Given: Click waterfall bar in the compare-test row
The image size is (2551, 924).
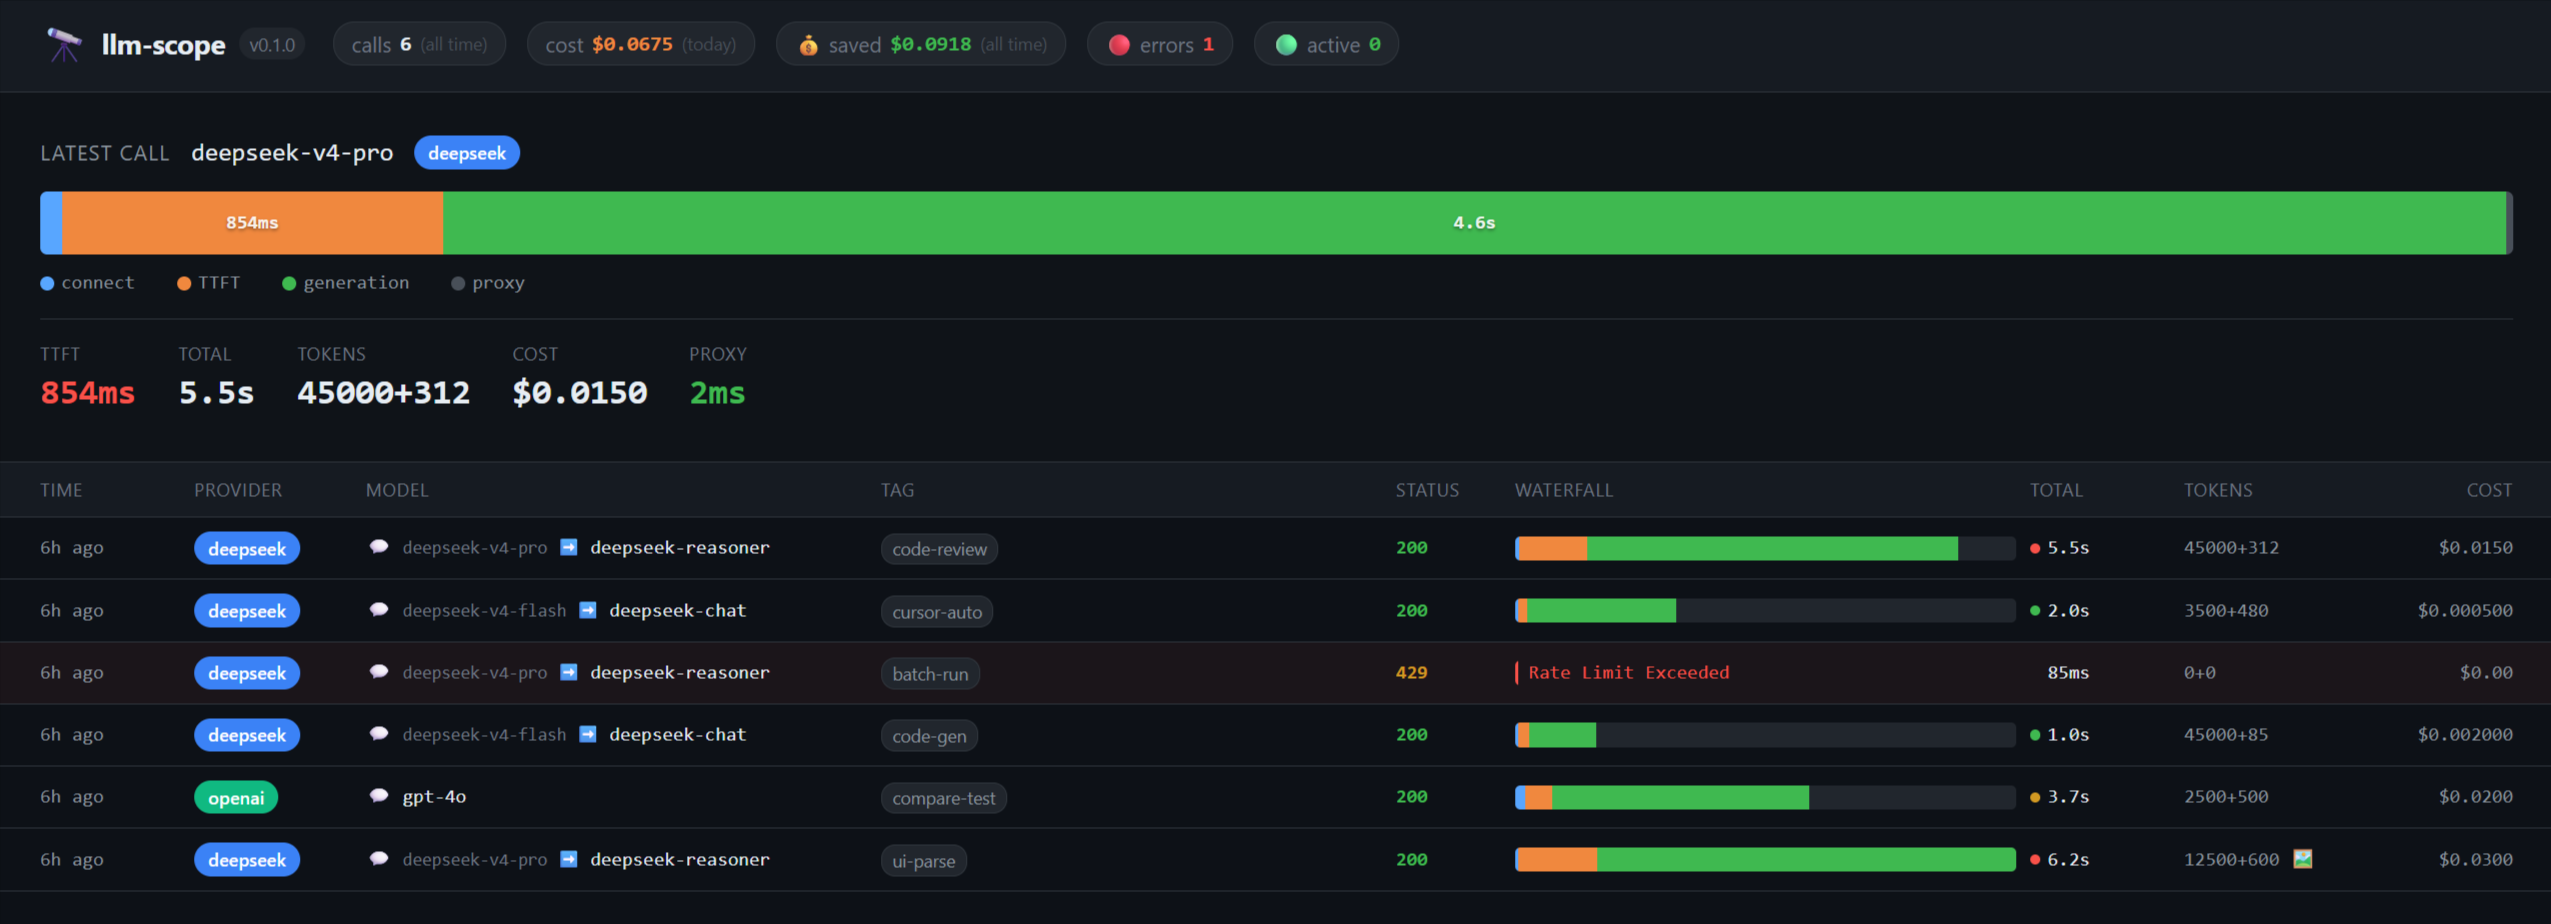Looking at the screenshot, I should (1765, 797).
